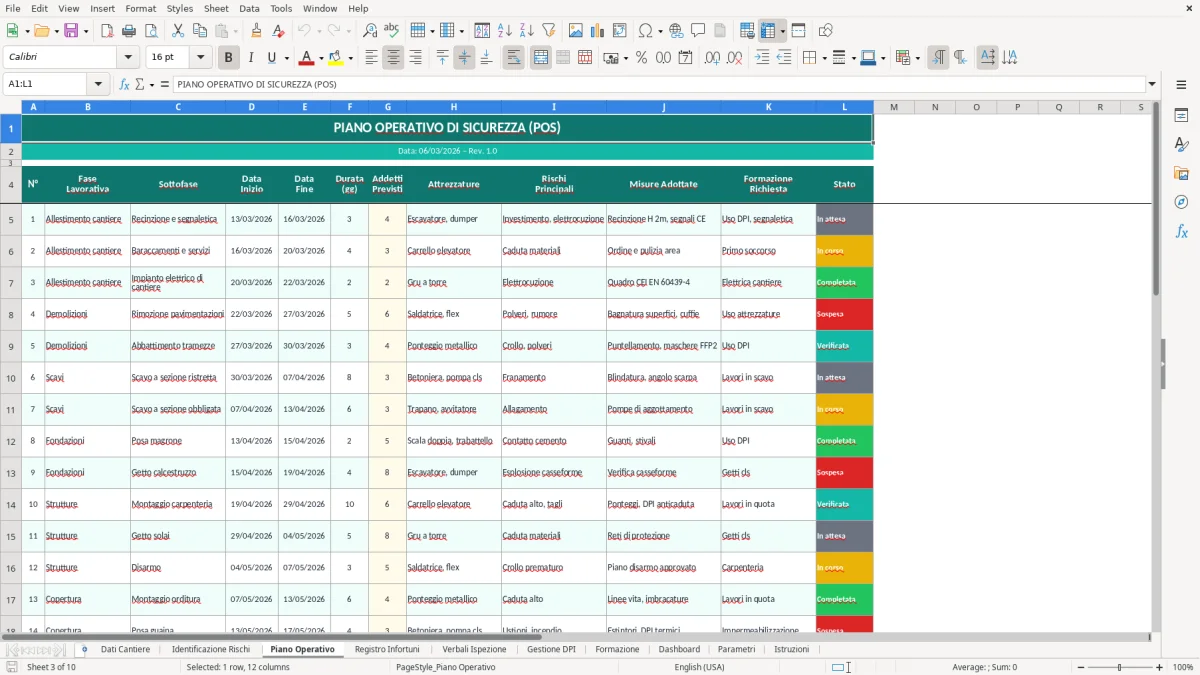Toggle align left
This screenshot has height=675, width=1200.
pyautogui.click(x=371, y=58)
